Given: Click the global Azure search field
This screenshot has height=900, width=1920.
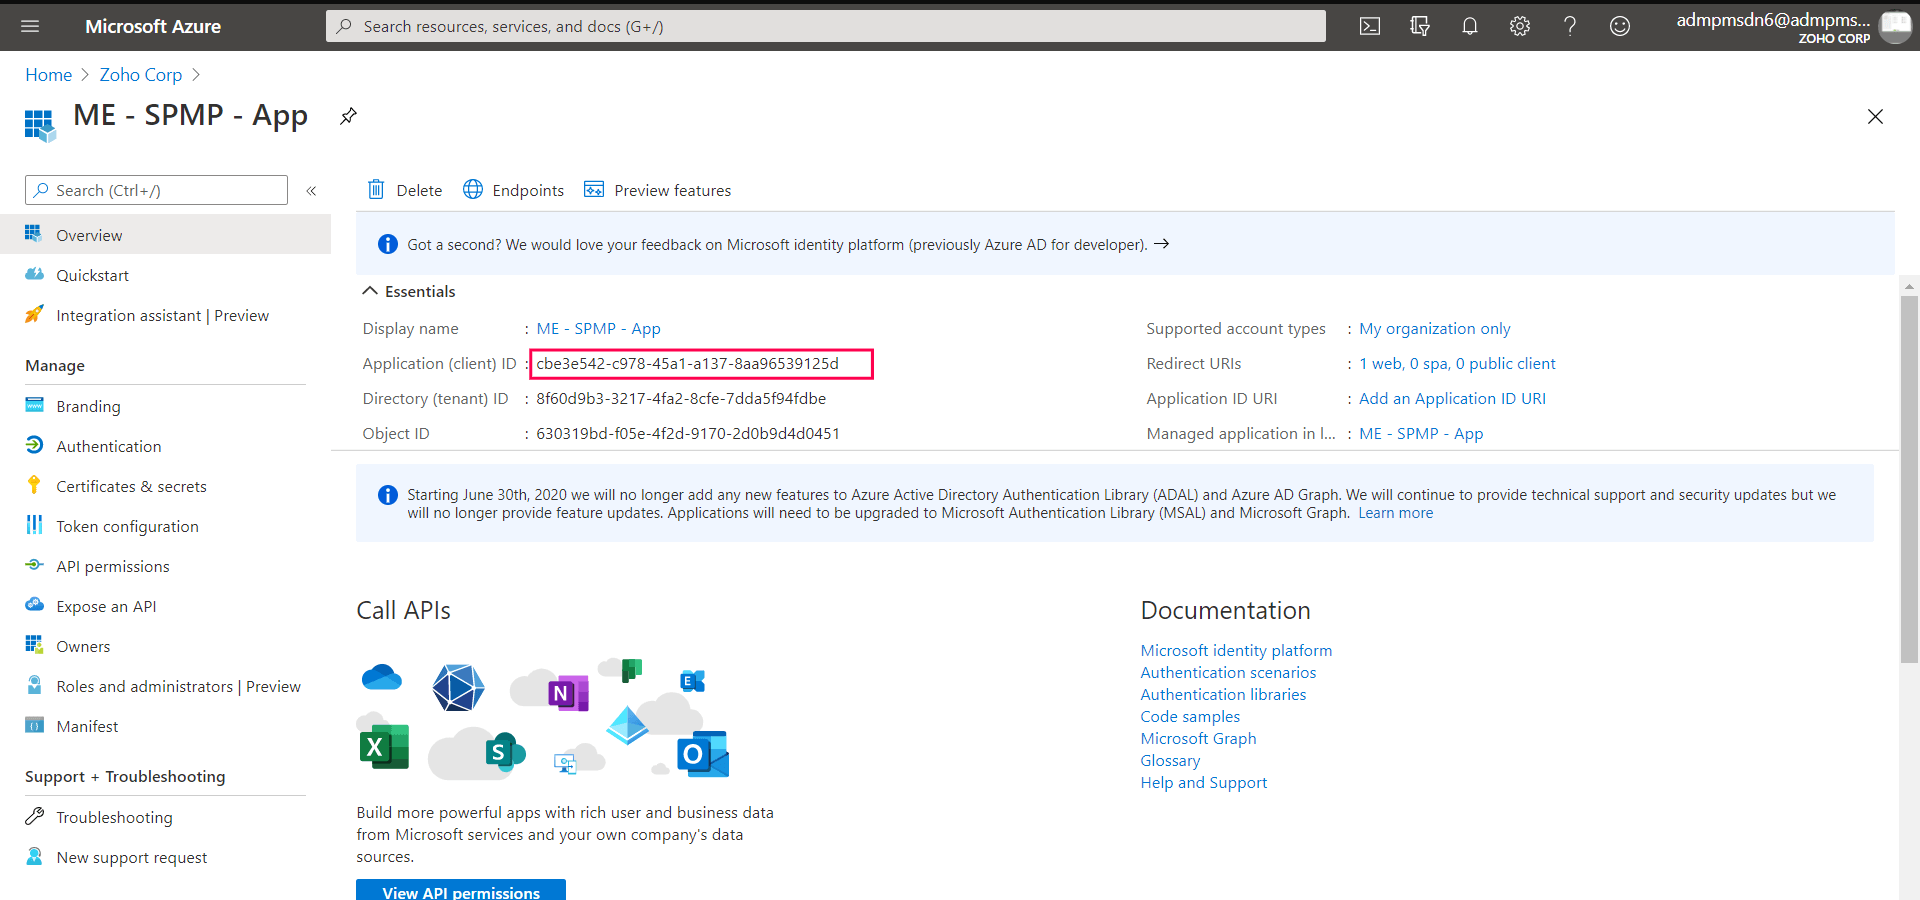Looking at the screenshot, I should pyautogui.click(x=825, y=26).
